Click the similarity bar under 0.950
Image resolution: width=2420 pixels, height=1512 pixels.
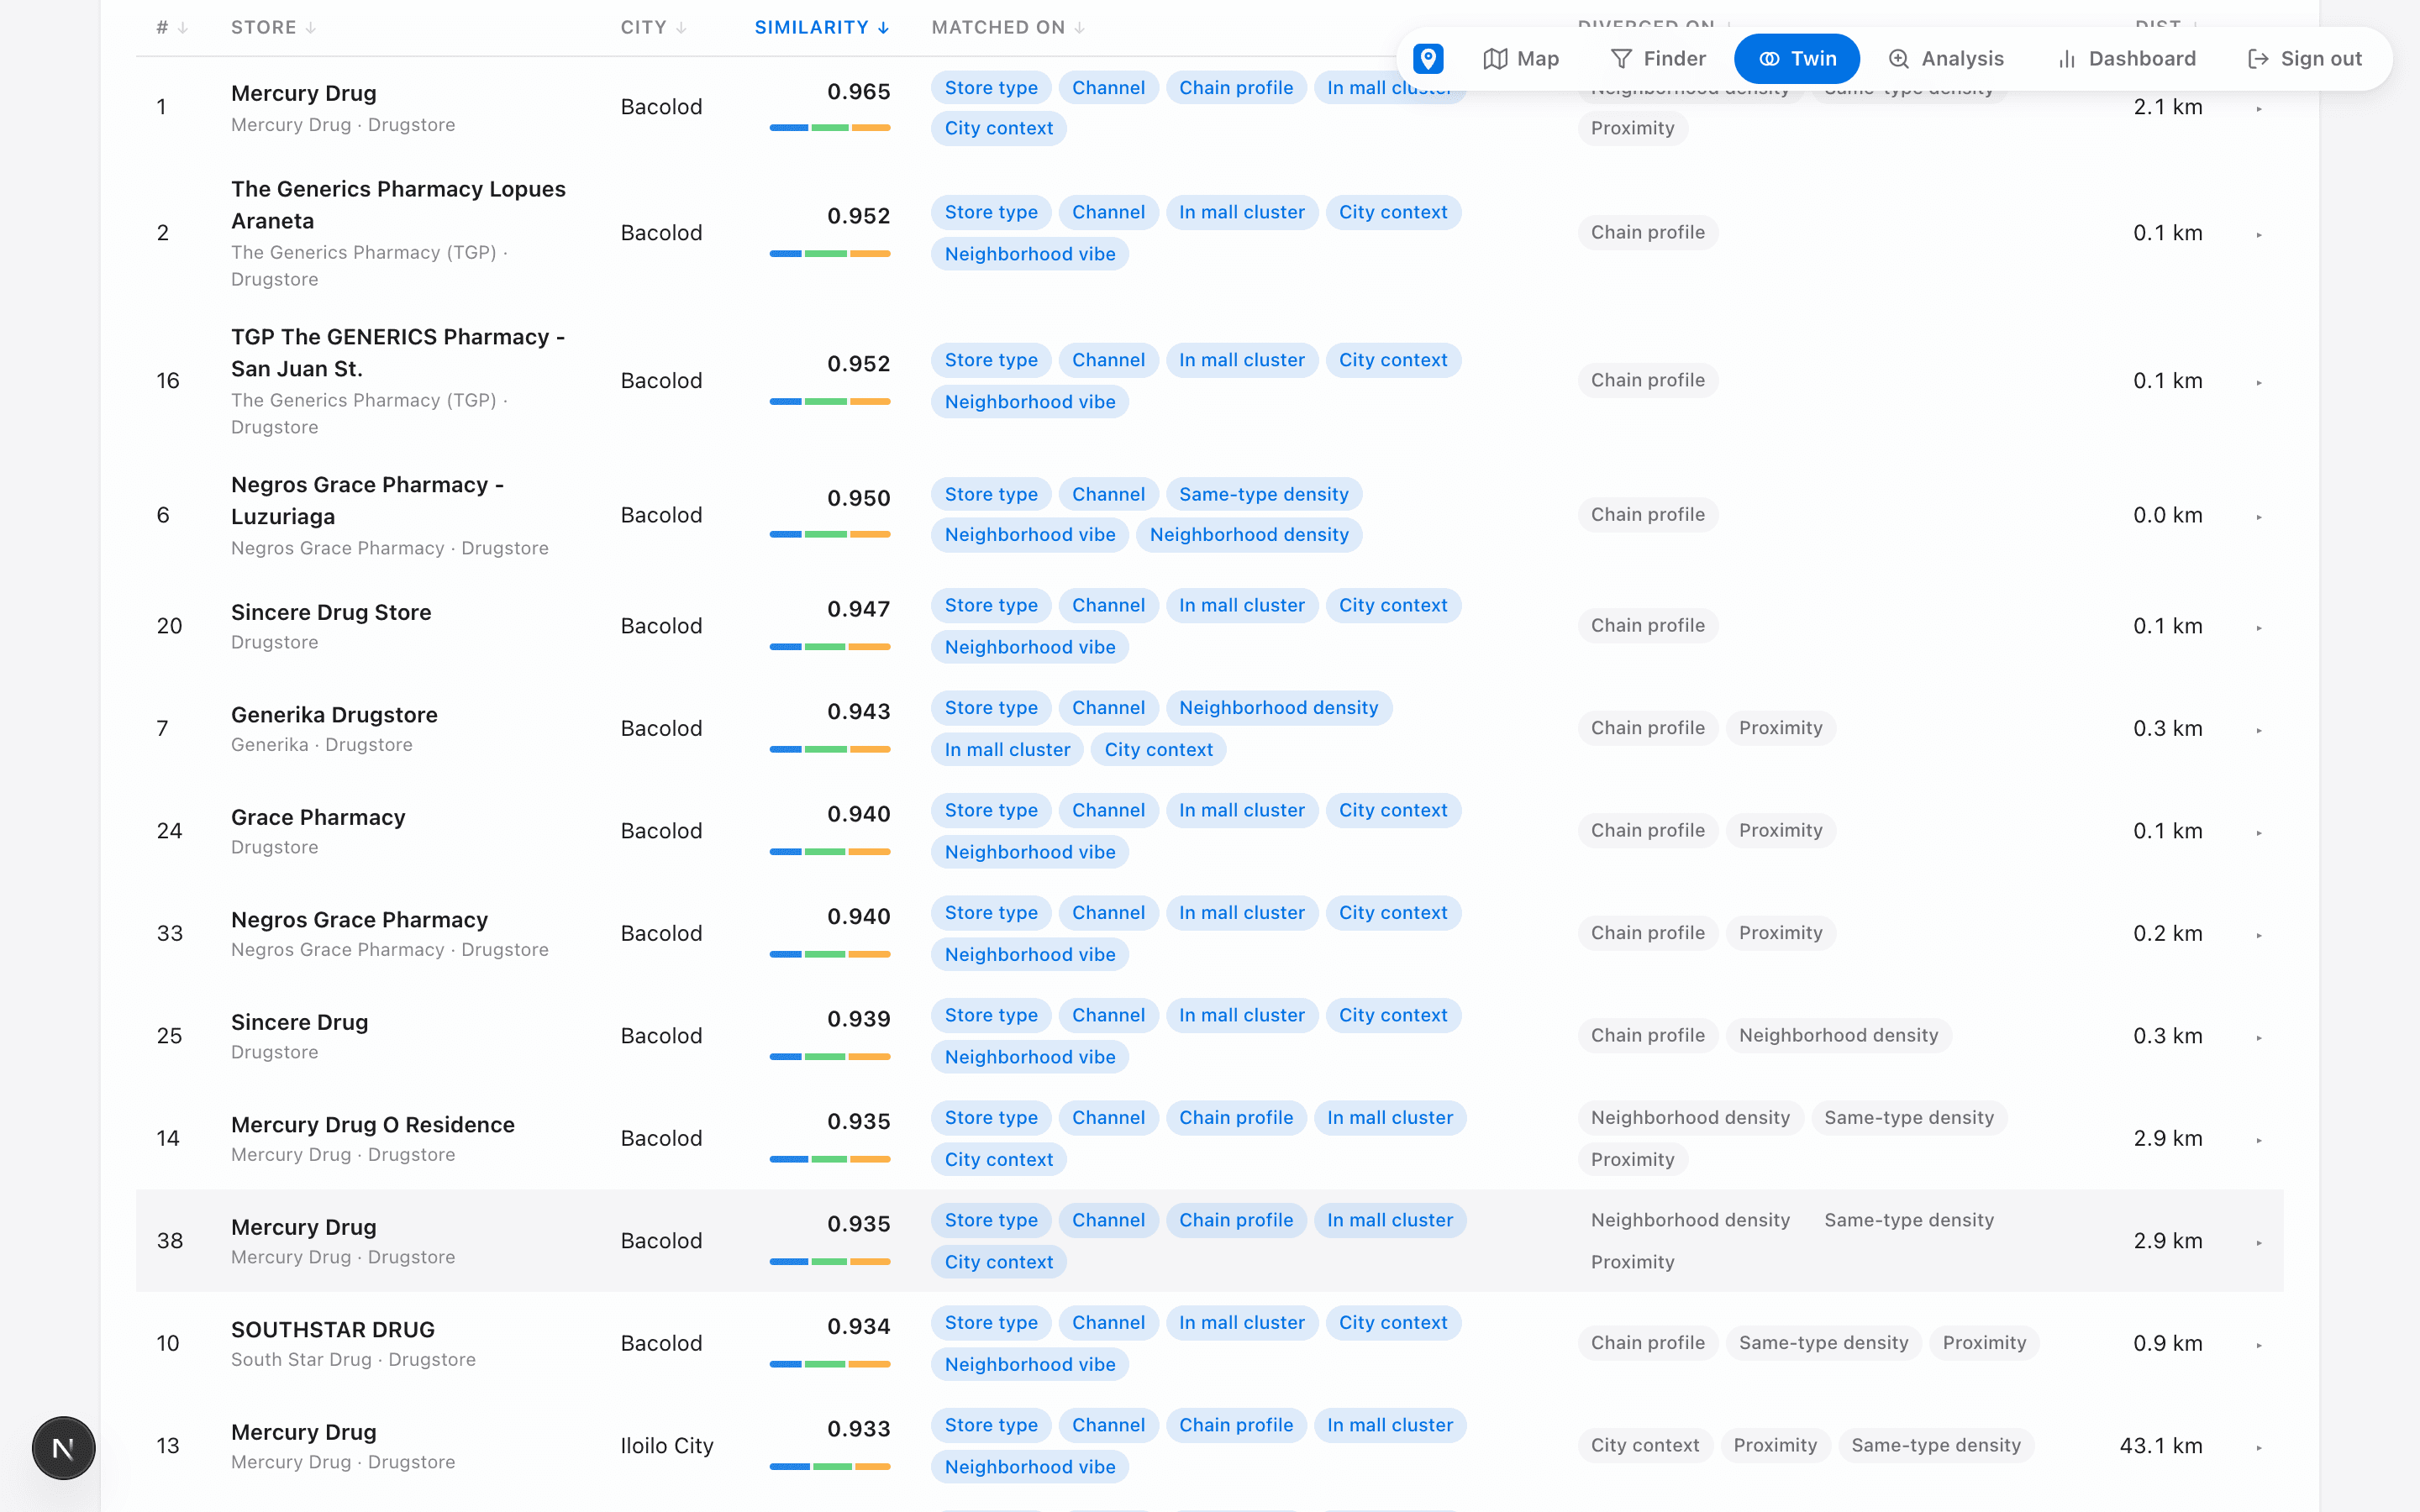pos(830,535)
